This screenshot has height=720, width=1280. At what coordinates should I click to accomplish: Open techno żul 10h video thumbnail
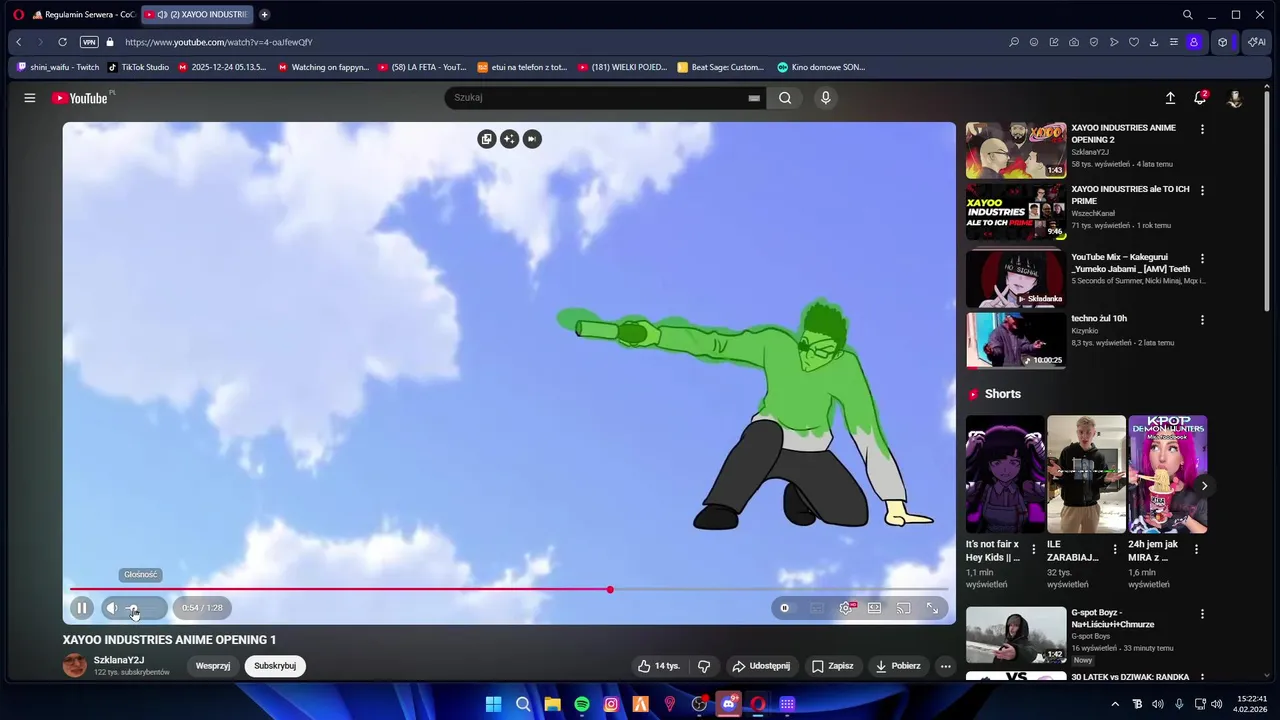click(1016, 341)
